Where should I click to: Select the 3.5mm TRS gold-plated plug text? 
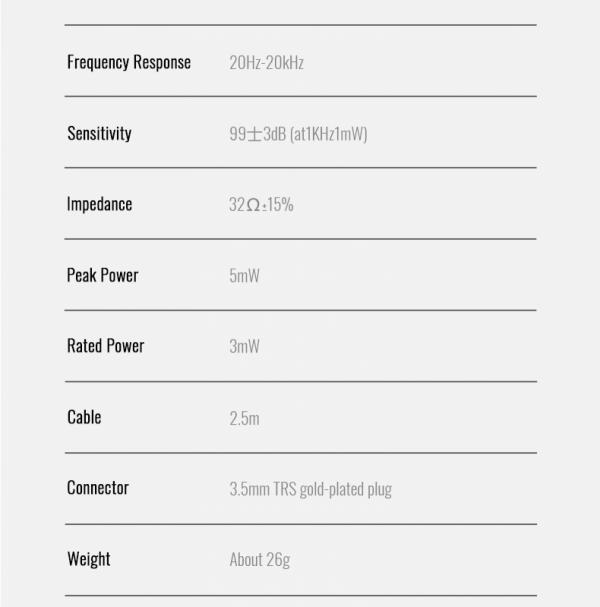pos(310,489)
